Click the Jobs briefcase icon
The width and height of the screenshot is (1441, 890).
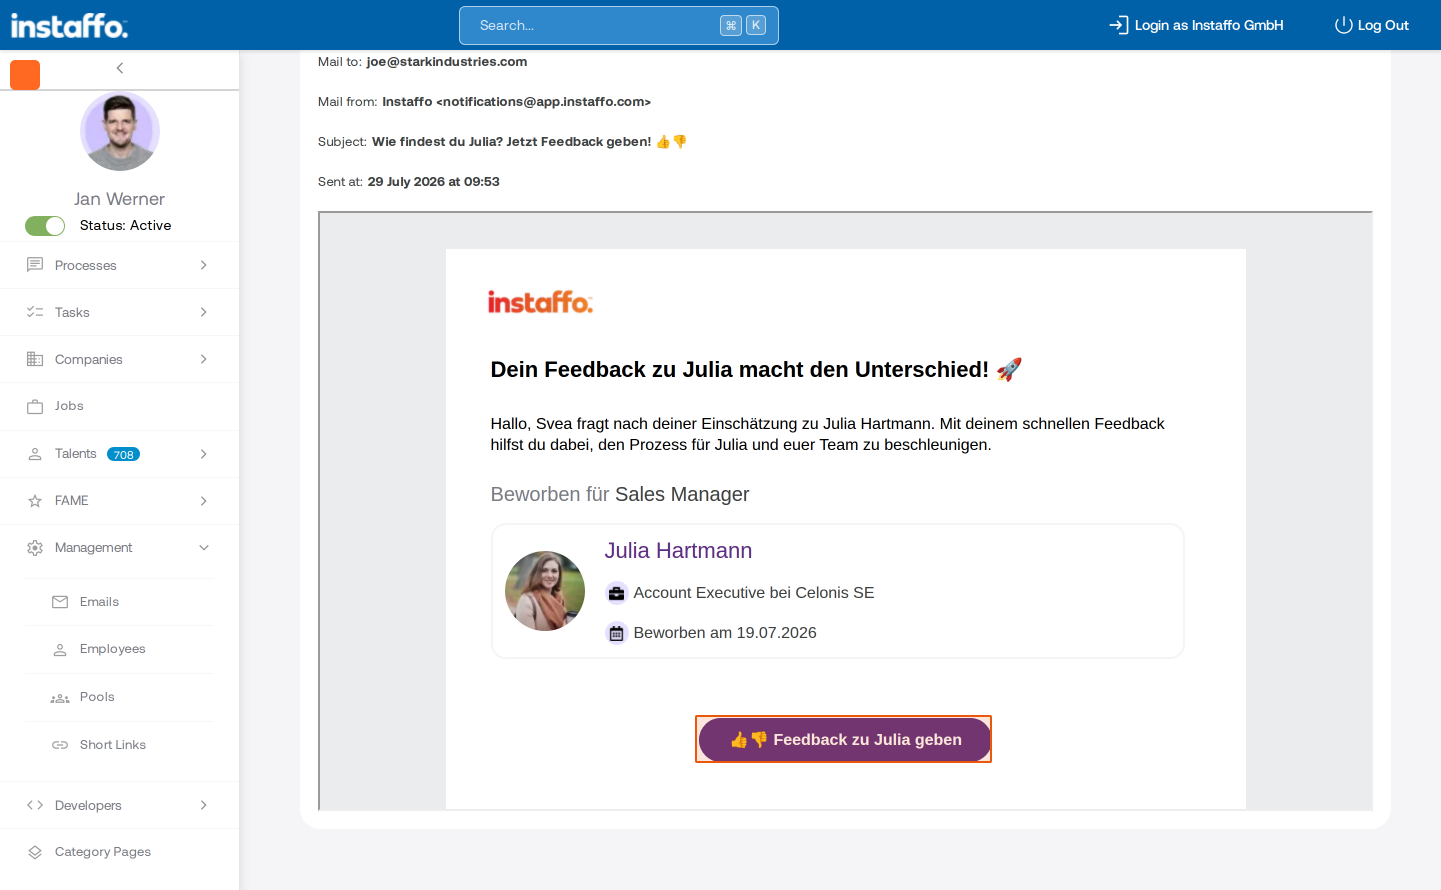[x=35, y=406]
